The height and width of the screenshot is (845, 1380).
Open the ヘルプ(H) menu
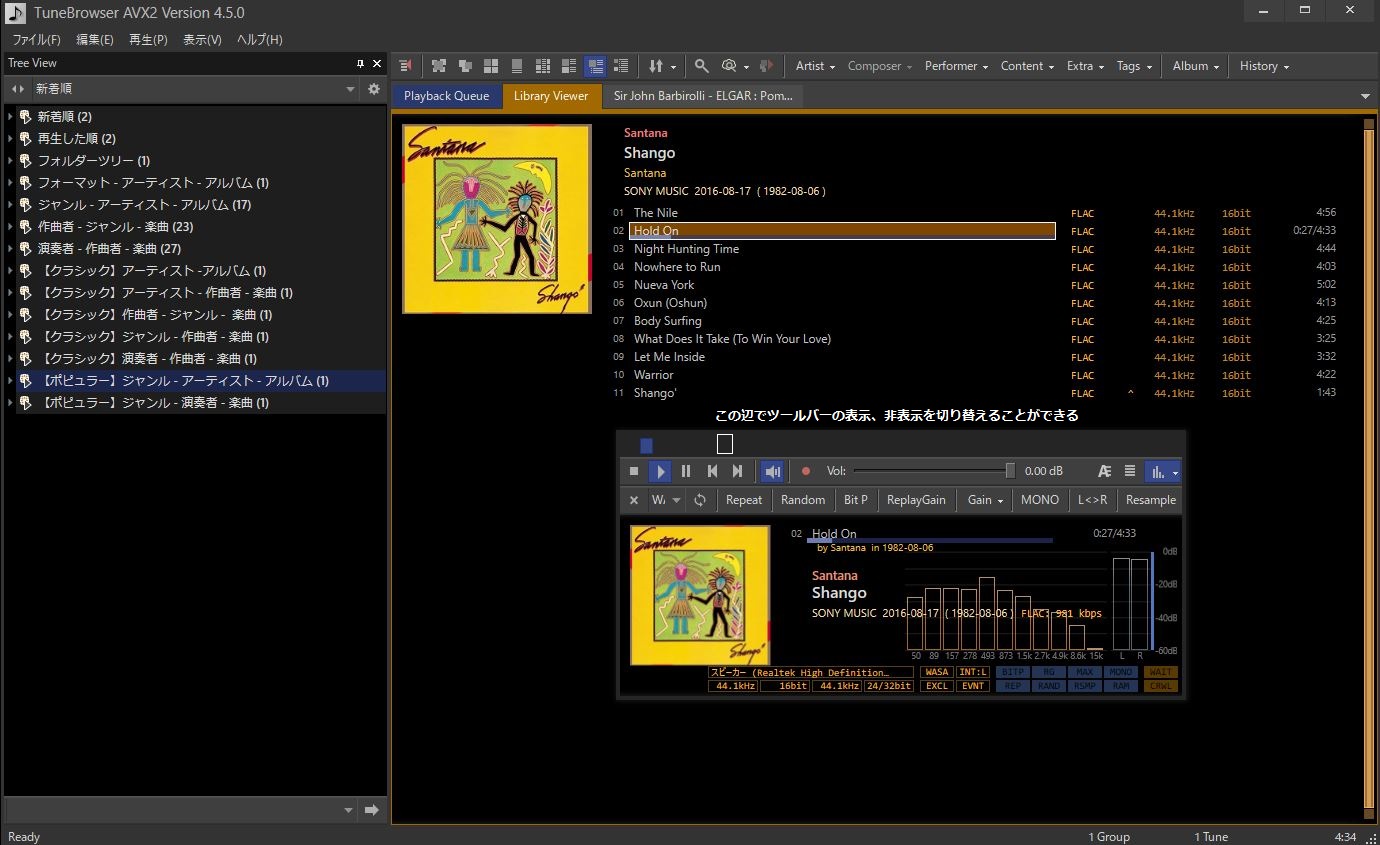259,39
